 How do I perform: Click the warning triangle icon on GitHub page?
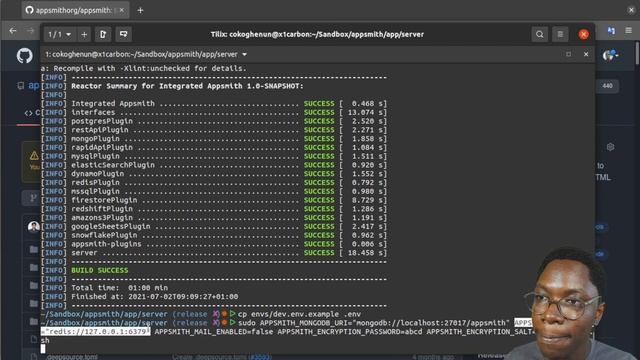tap(34, 156)
